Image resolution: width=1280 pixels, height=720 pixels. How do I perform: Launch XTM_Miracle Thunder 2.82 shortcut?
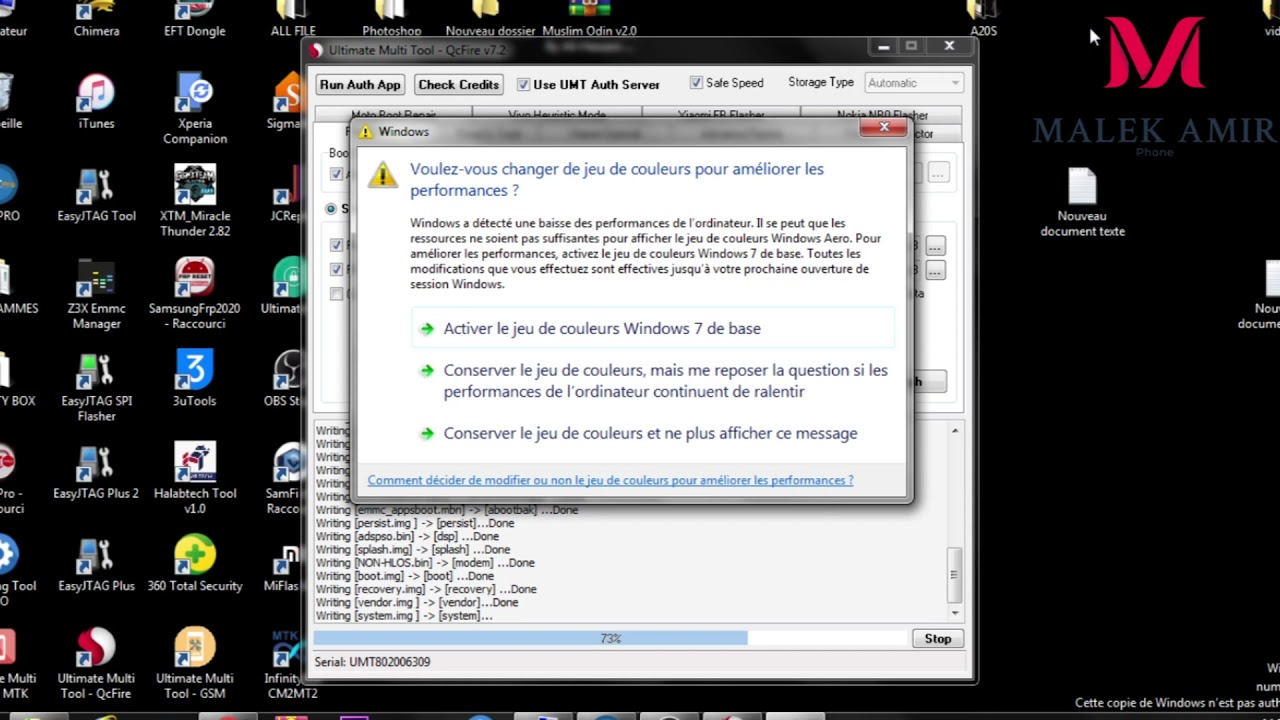pos(195,202)
